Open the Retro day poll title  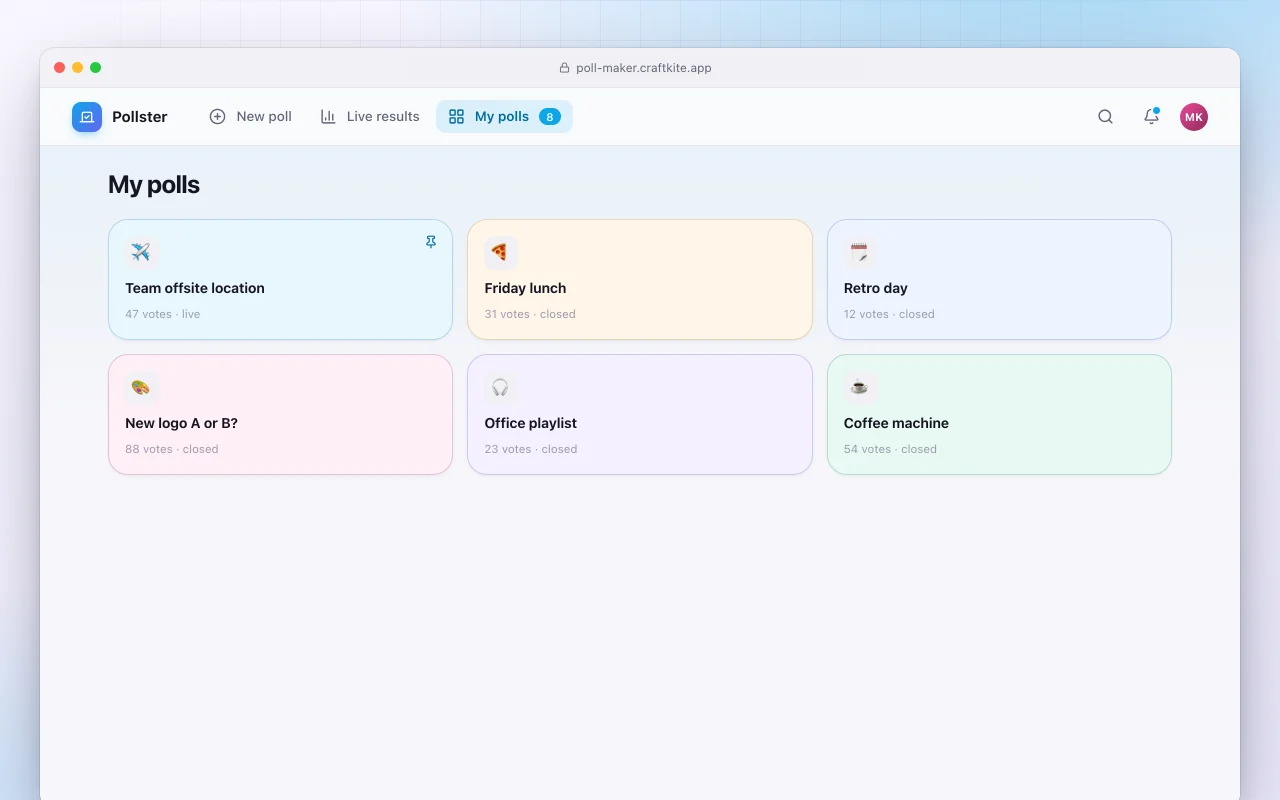coord(876,288)
